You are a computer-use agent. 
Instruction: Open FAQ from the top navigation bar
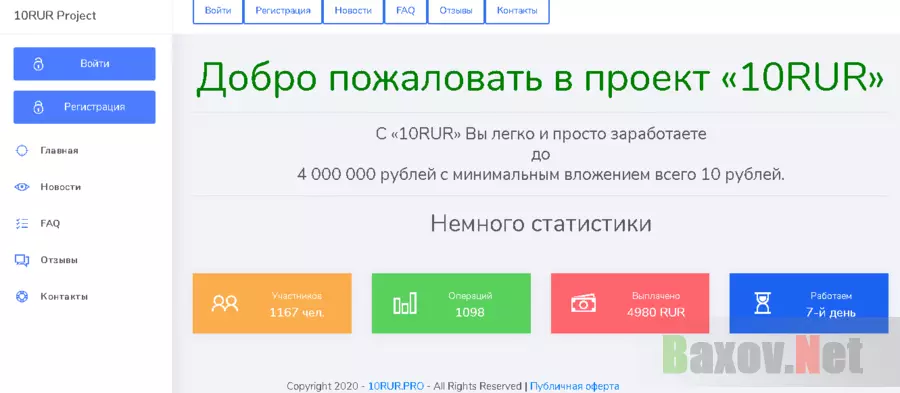405,11
